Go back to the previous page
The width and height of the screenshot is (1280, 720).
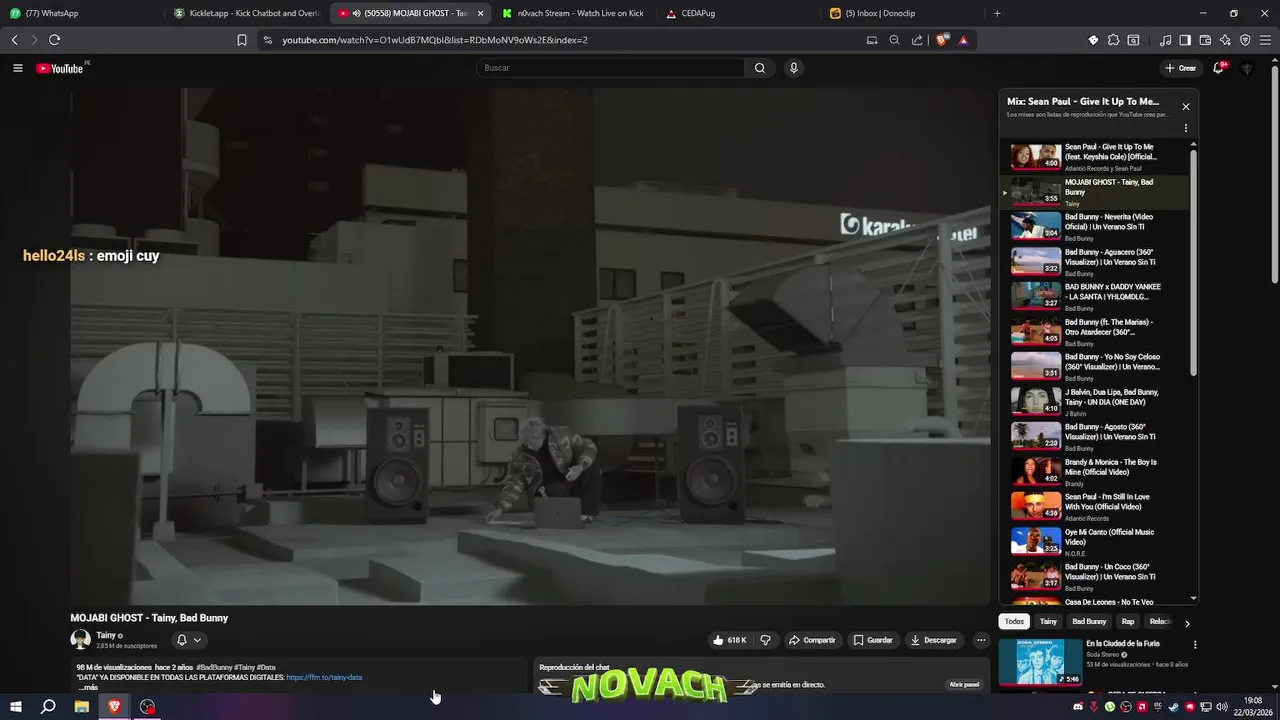click(x=14, y=40)
